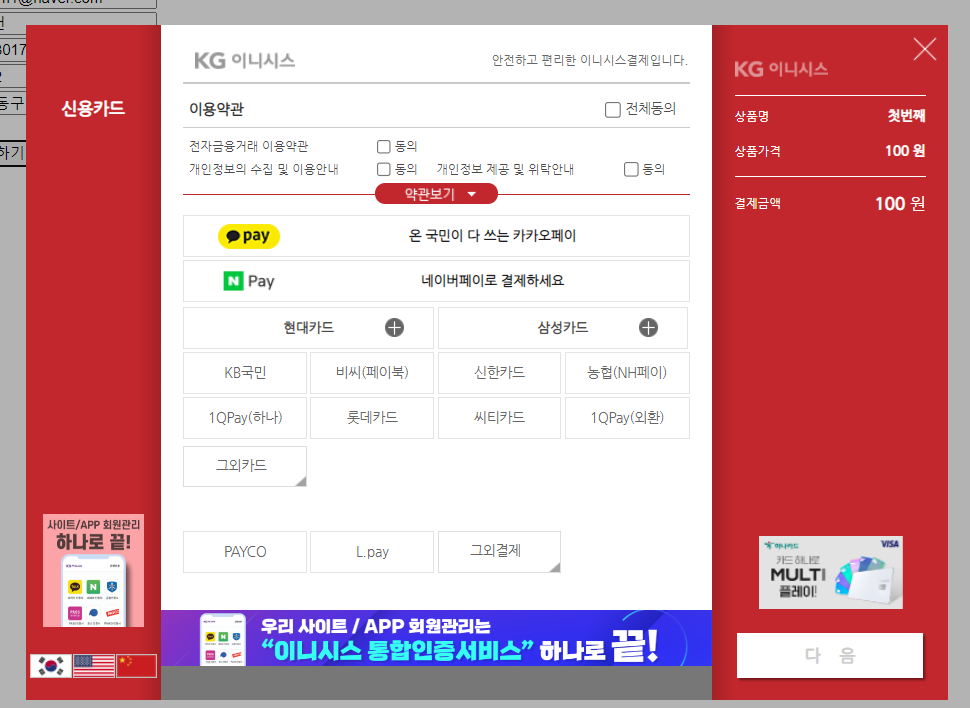Image resolution: width=970 pixels, height=708 pixels.
Task: Choose 네이버페이로 결제하세요 option
Action: pyautogui.click(x=436, y=281)
